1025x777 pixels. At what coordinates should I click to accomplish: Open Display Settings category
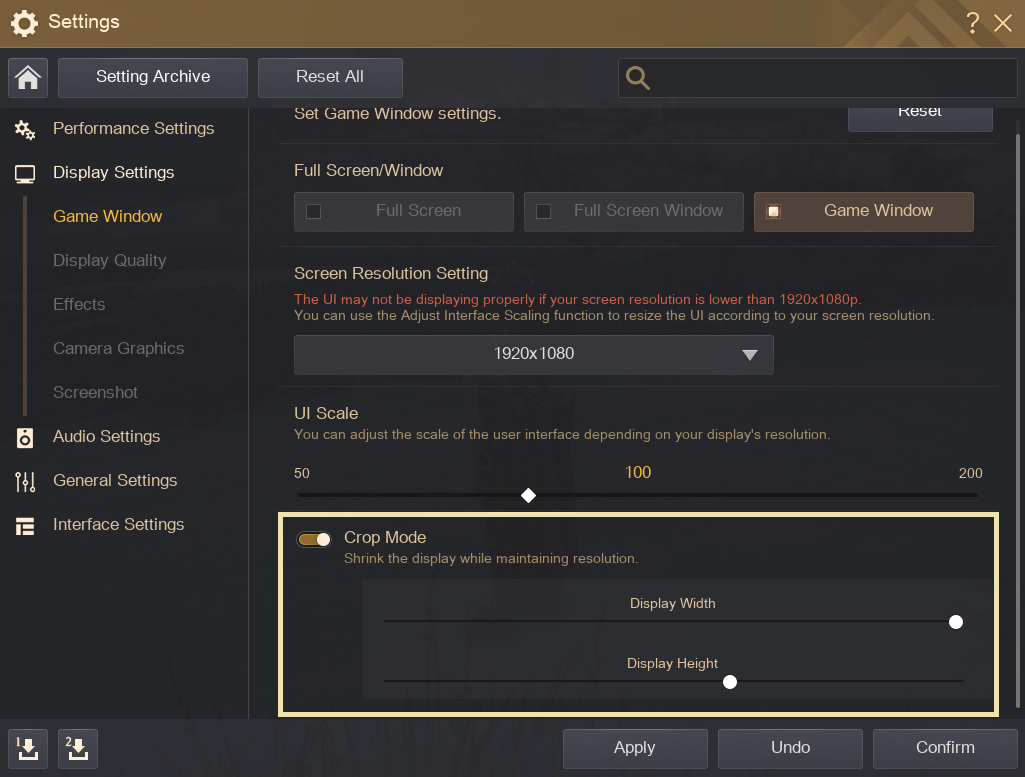[x=114, y=173]
